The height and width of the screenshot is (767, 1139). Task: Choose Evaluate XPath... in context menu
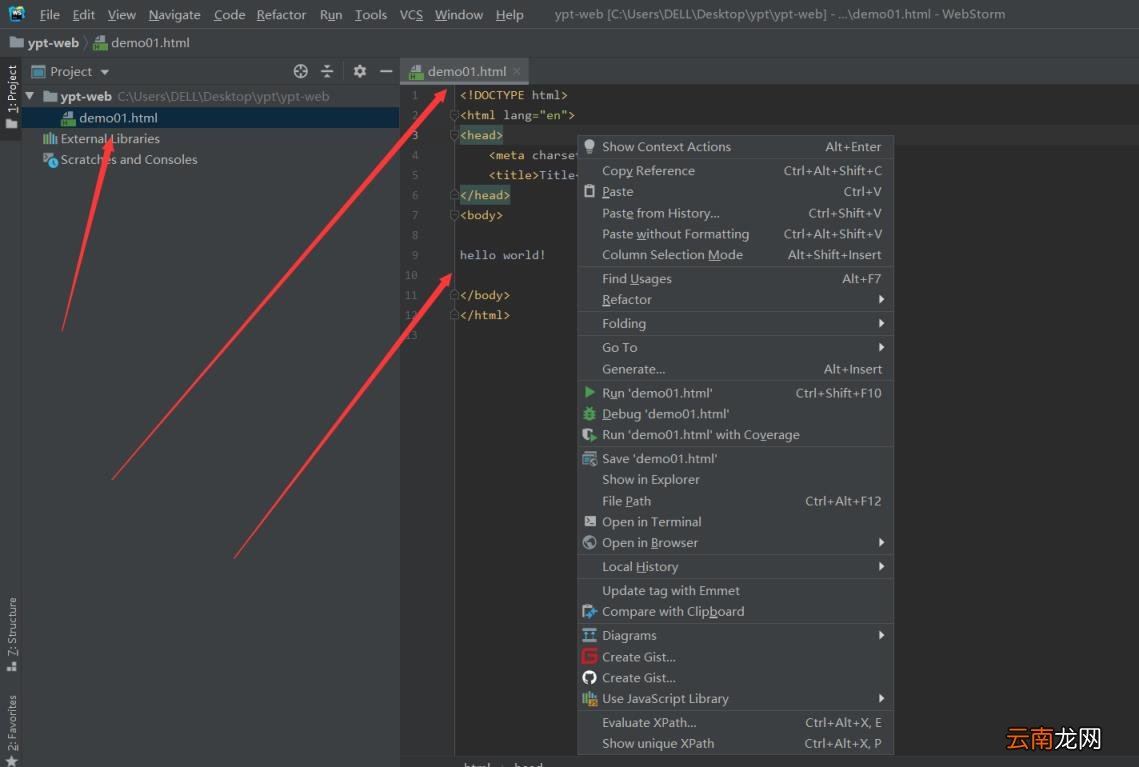735,723
